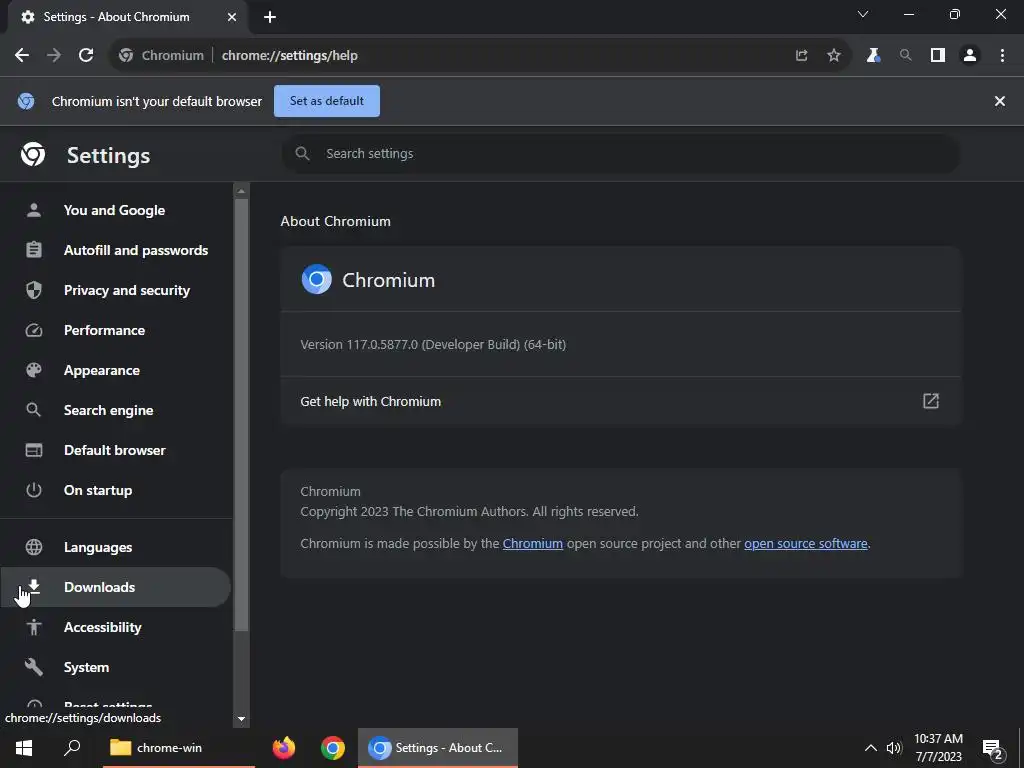The image size is (1024, 768).
Task: Open Windows Start menu
Action: [x=24, y=748]
